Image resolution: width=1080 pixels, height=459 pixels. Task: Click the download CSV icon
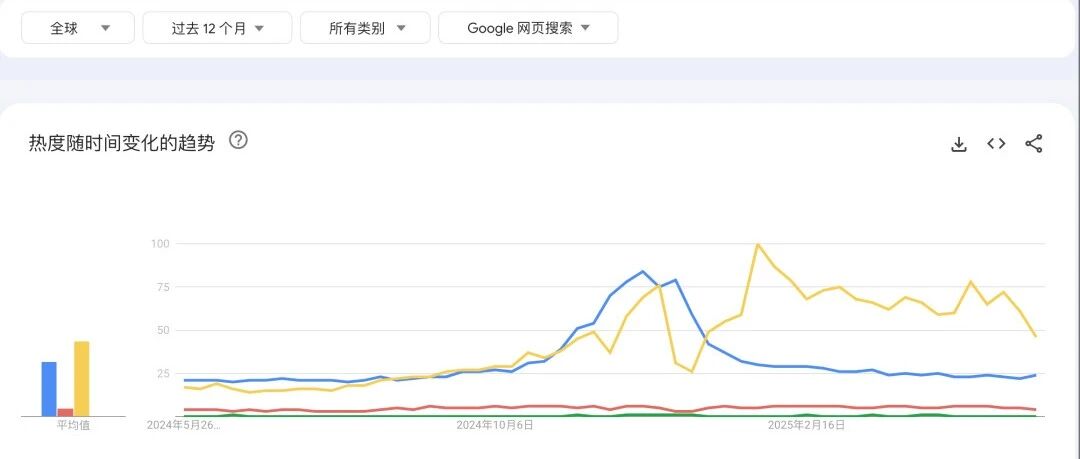959,144
